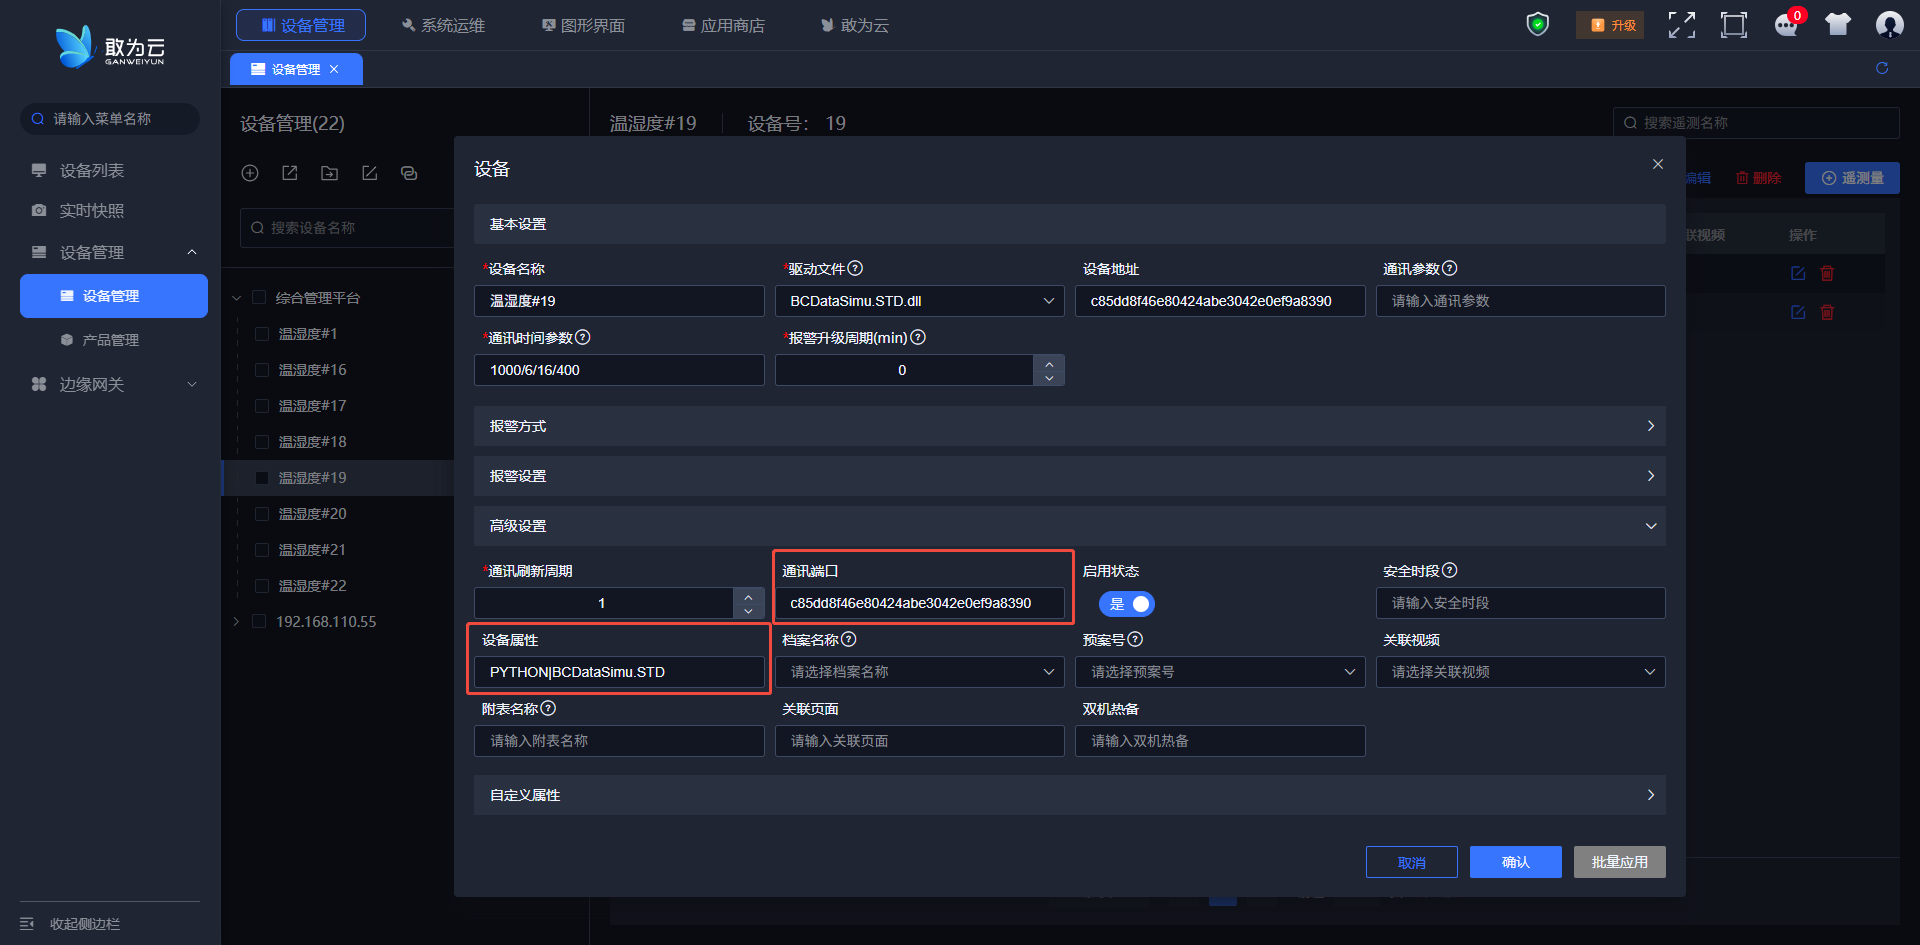Click the user avatar icon
The width and height of the screenshot is (1920, 945).
point(1889,25)
